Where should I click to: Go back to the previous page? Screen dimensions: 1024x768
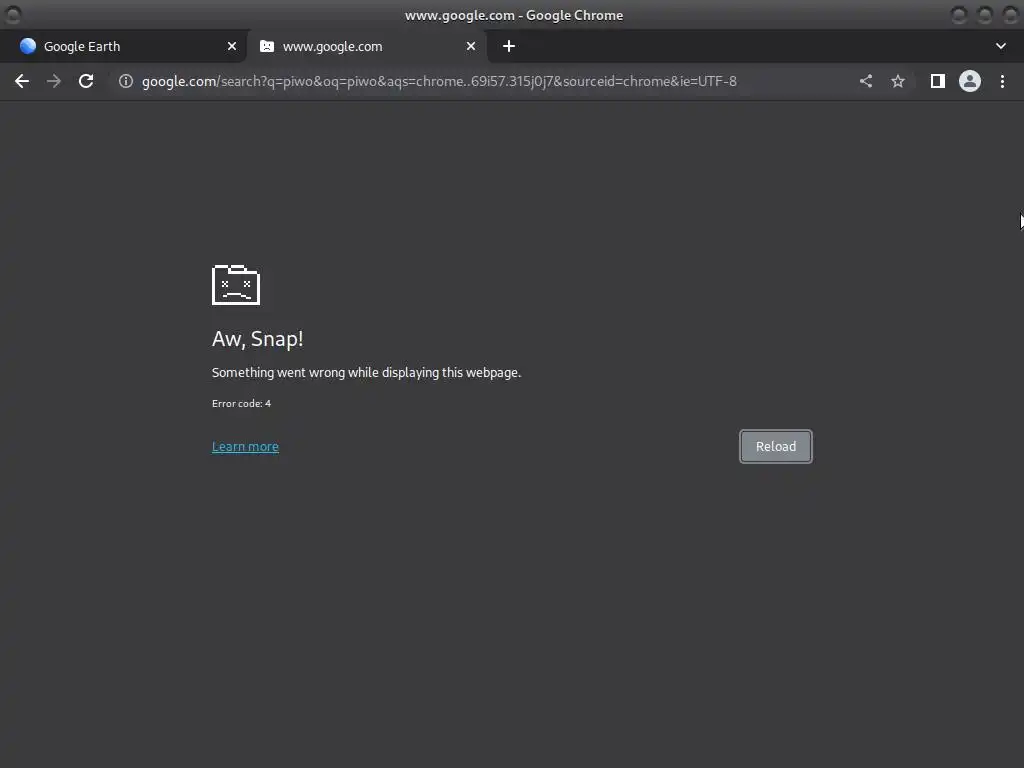click(22, 81)
